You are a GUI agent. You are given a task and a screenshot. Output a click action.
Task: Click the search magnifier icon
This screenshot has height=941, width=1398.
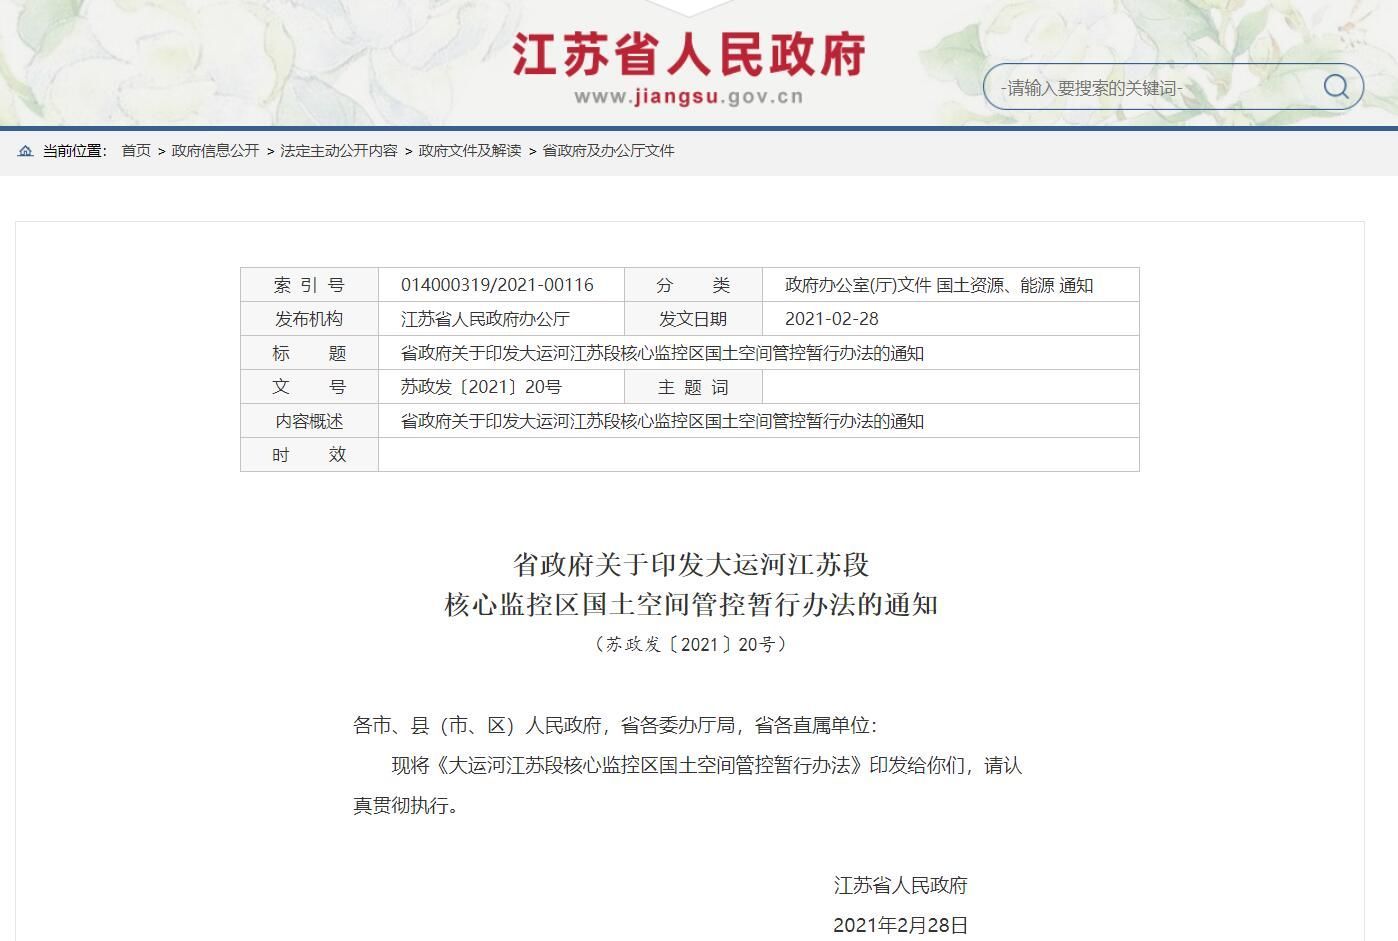coord(1336,87)
